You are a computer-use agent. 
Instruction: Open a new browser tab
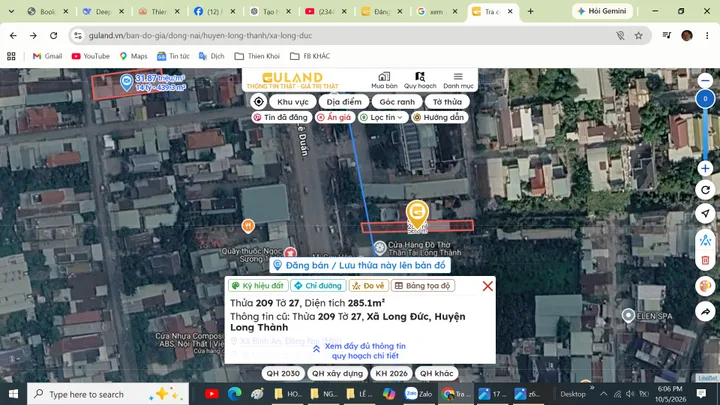click(x=530, y=11)
